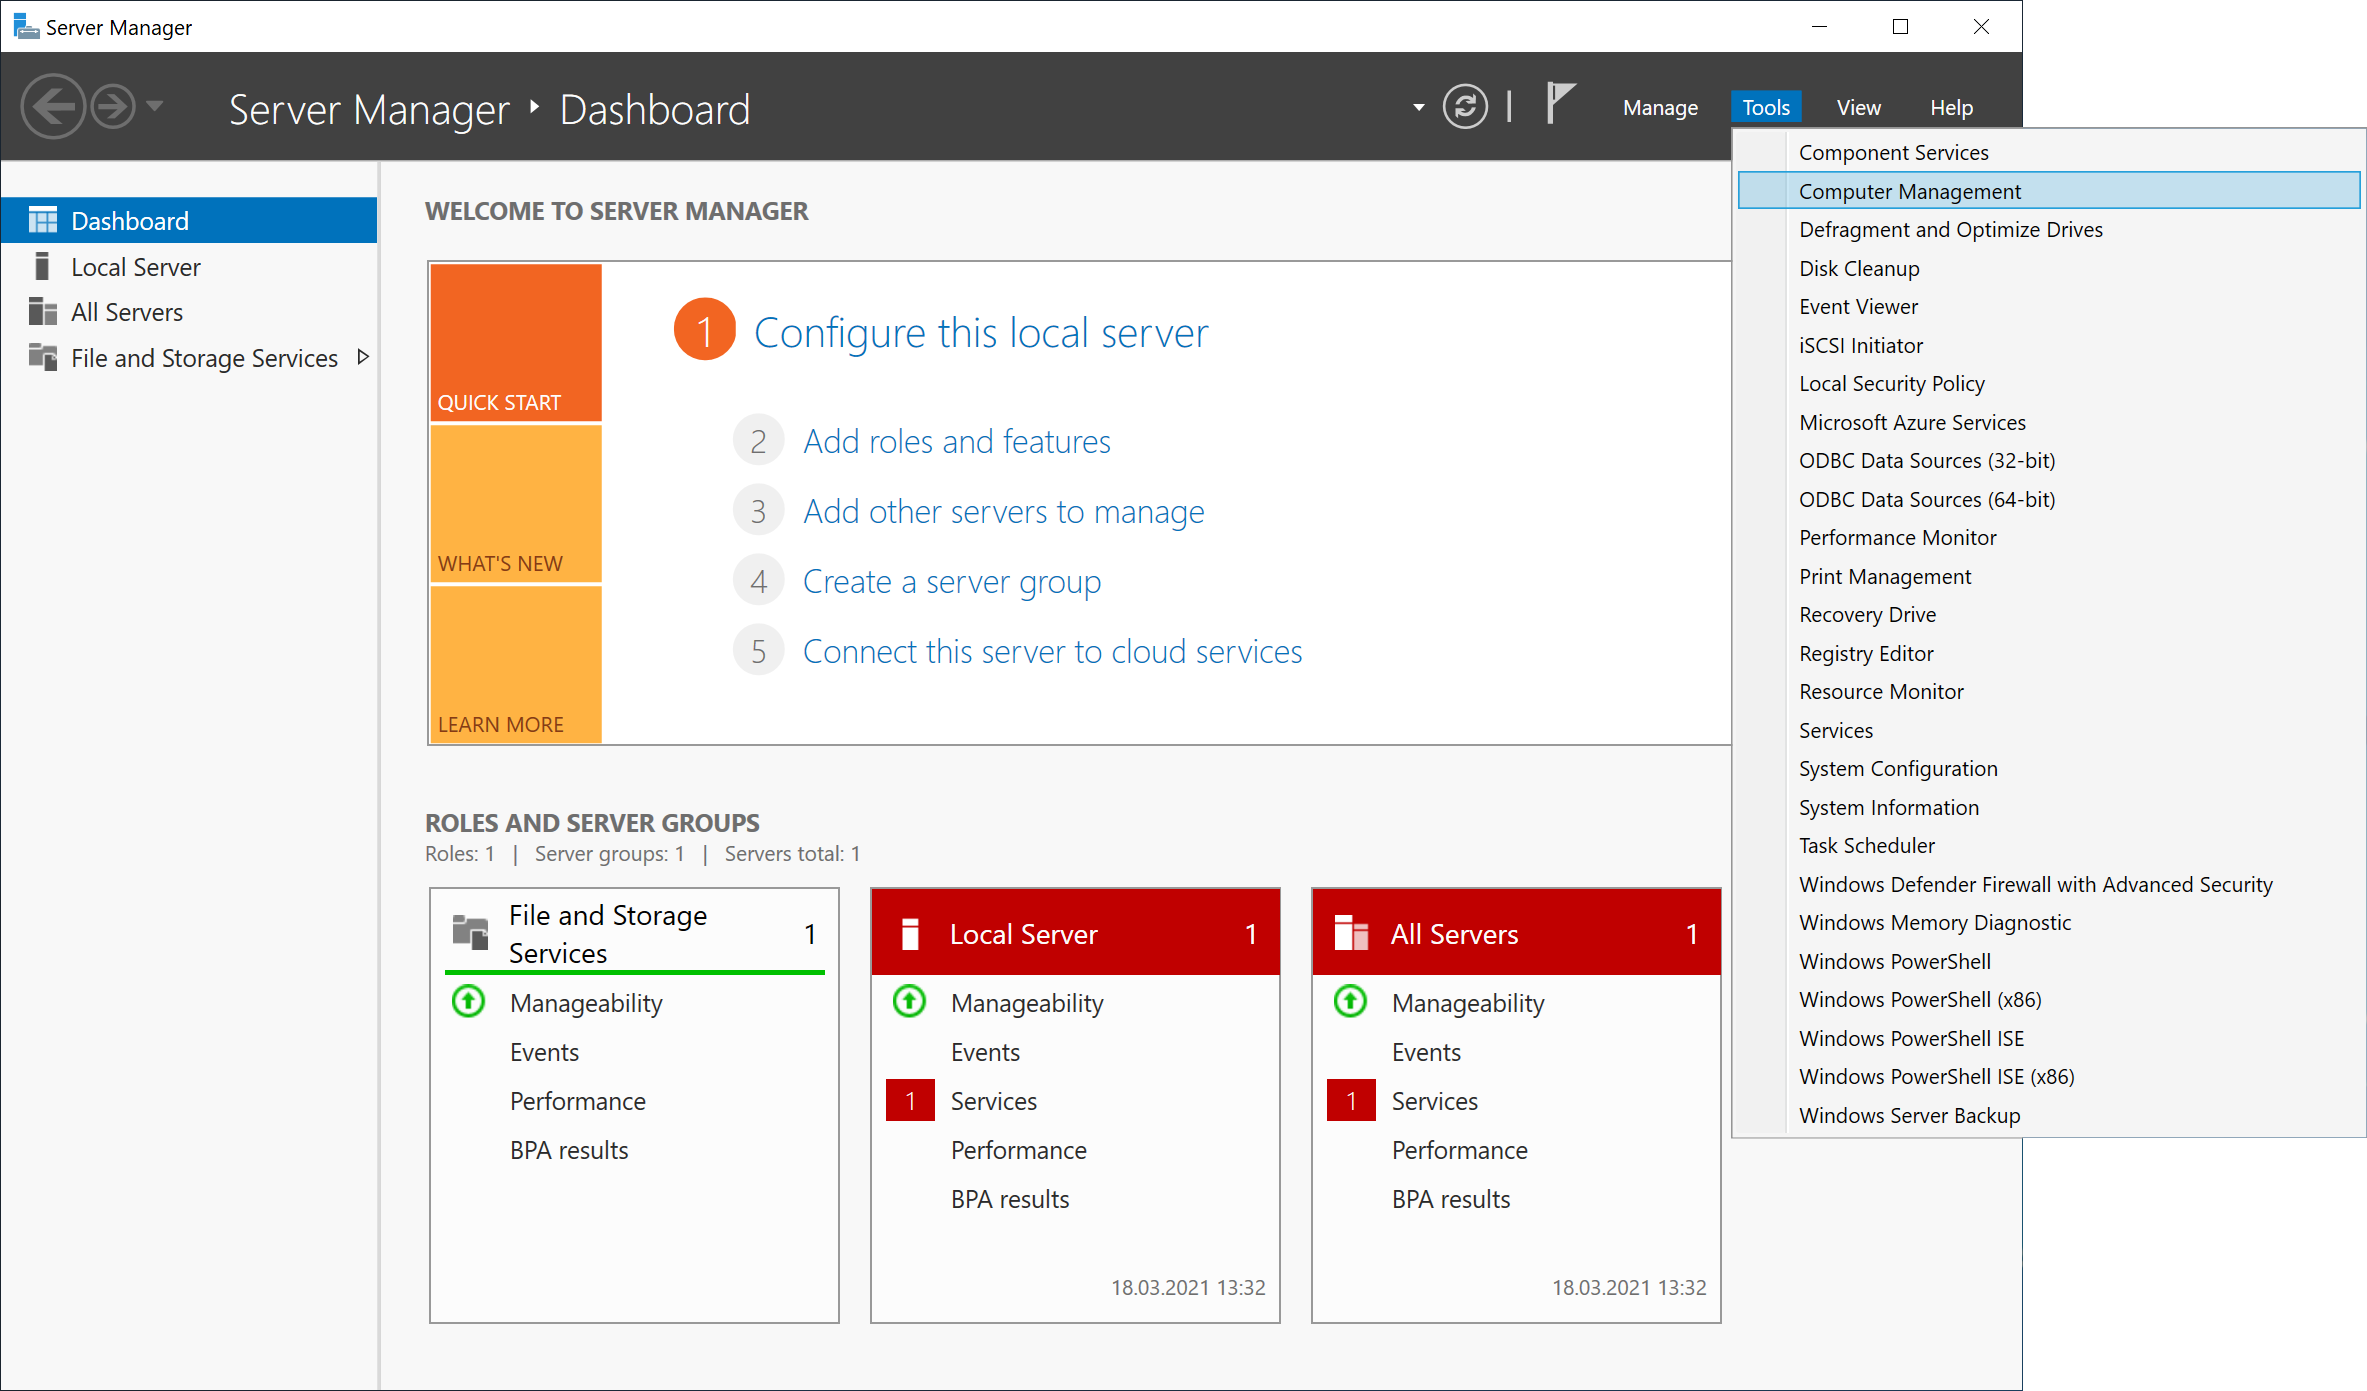This screenshot has height=1391, width=2367.
Task: Select Dashboard icon in sidebar
Action: (x=43, y=220)
